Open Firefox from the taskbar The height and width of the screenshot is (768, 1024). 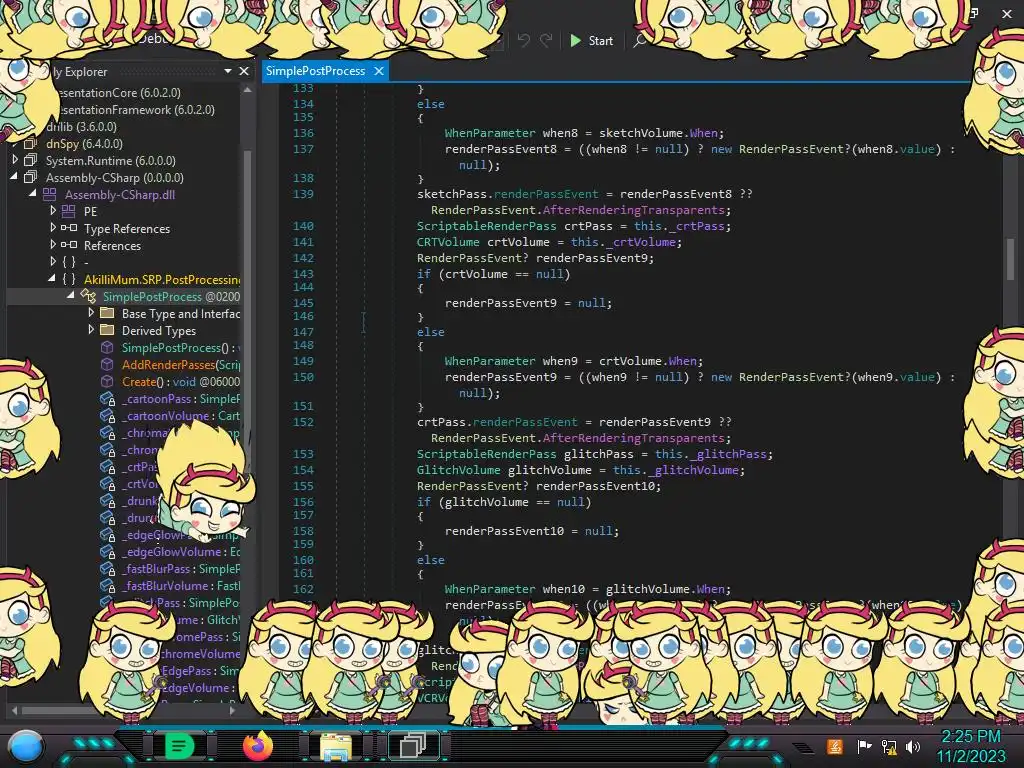[x=258, y=746]
